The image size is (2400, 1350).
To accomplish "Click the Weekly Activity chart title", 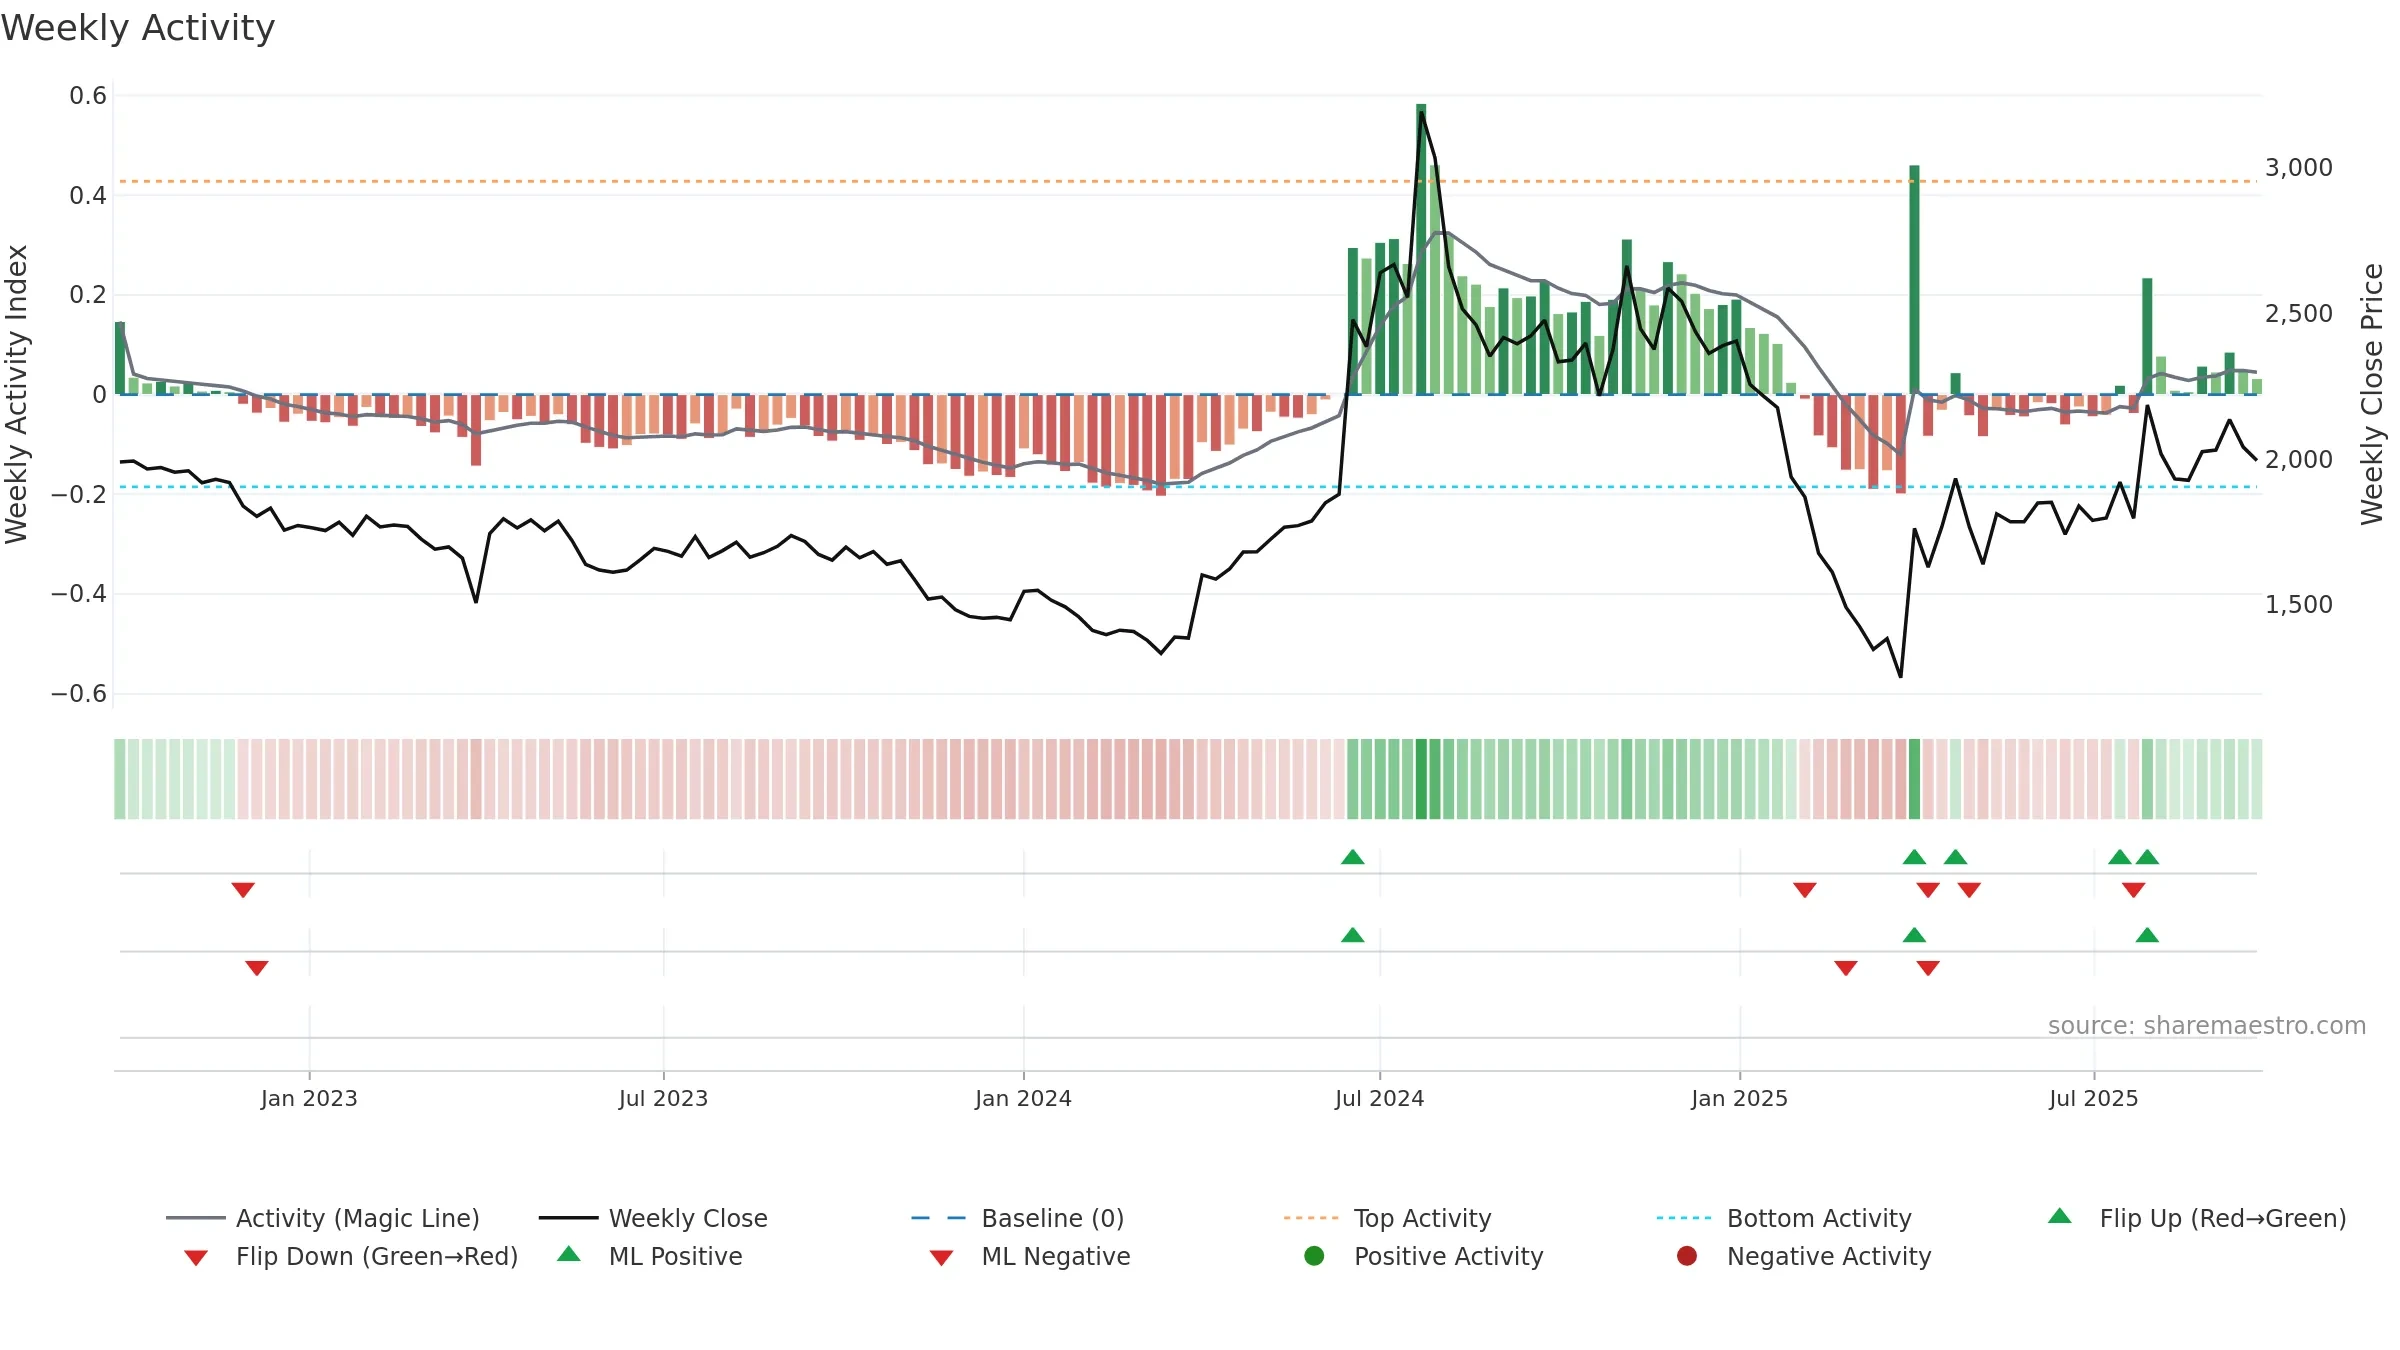I will tap(138, 28).
